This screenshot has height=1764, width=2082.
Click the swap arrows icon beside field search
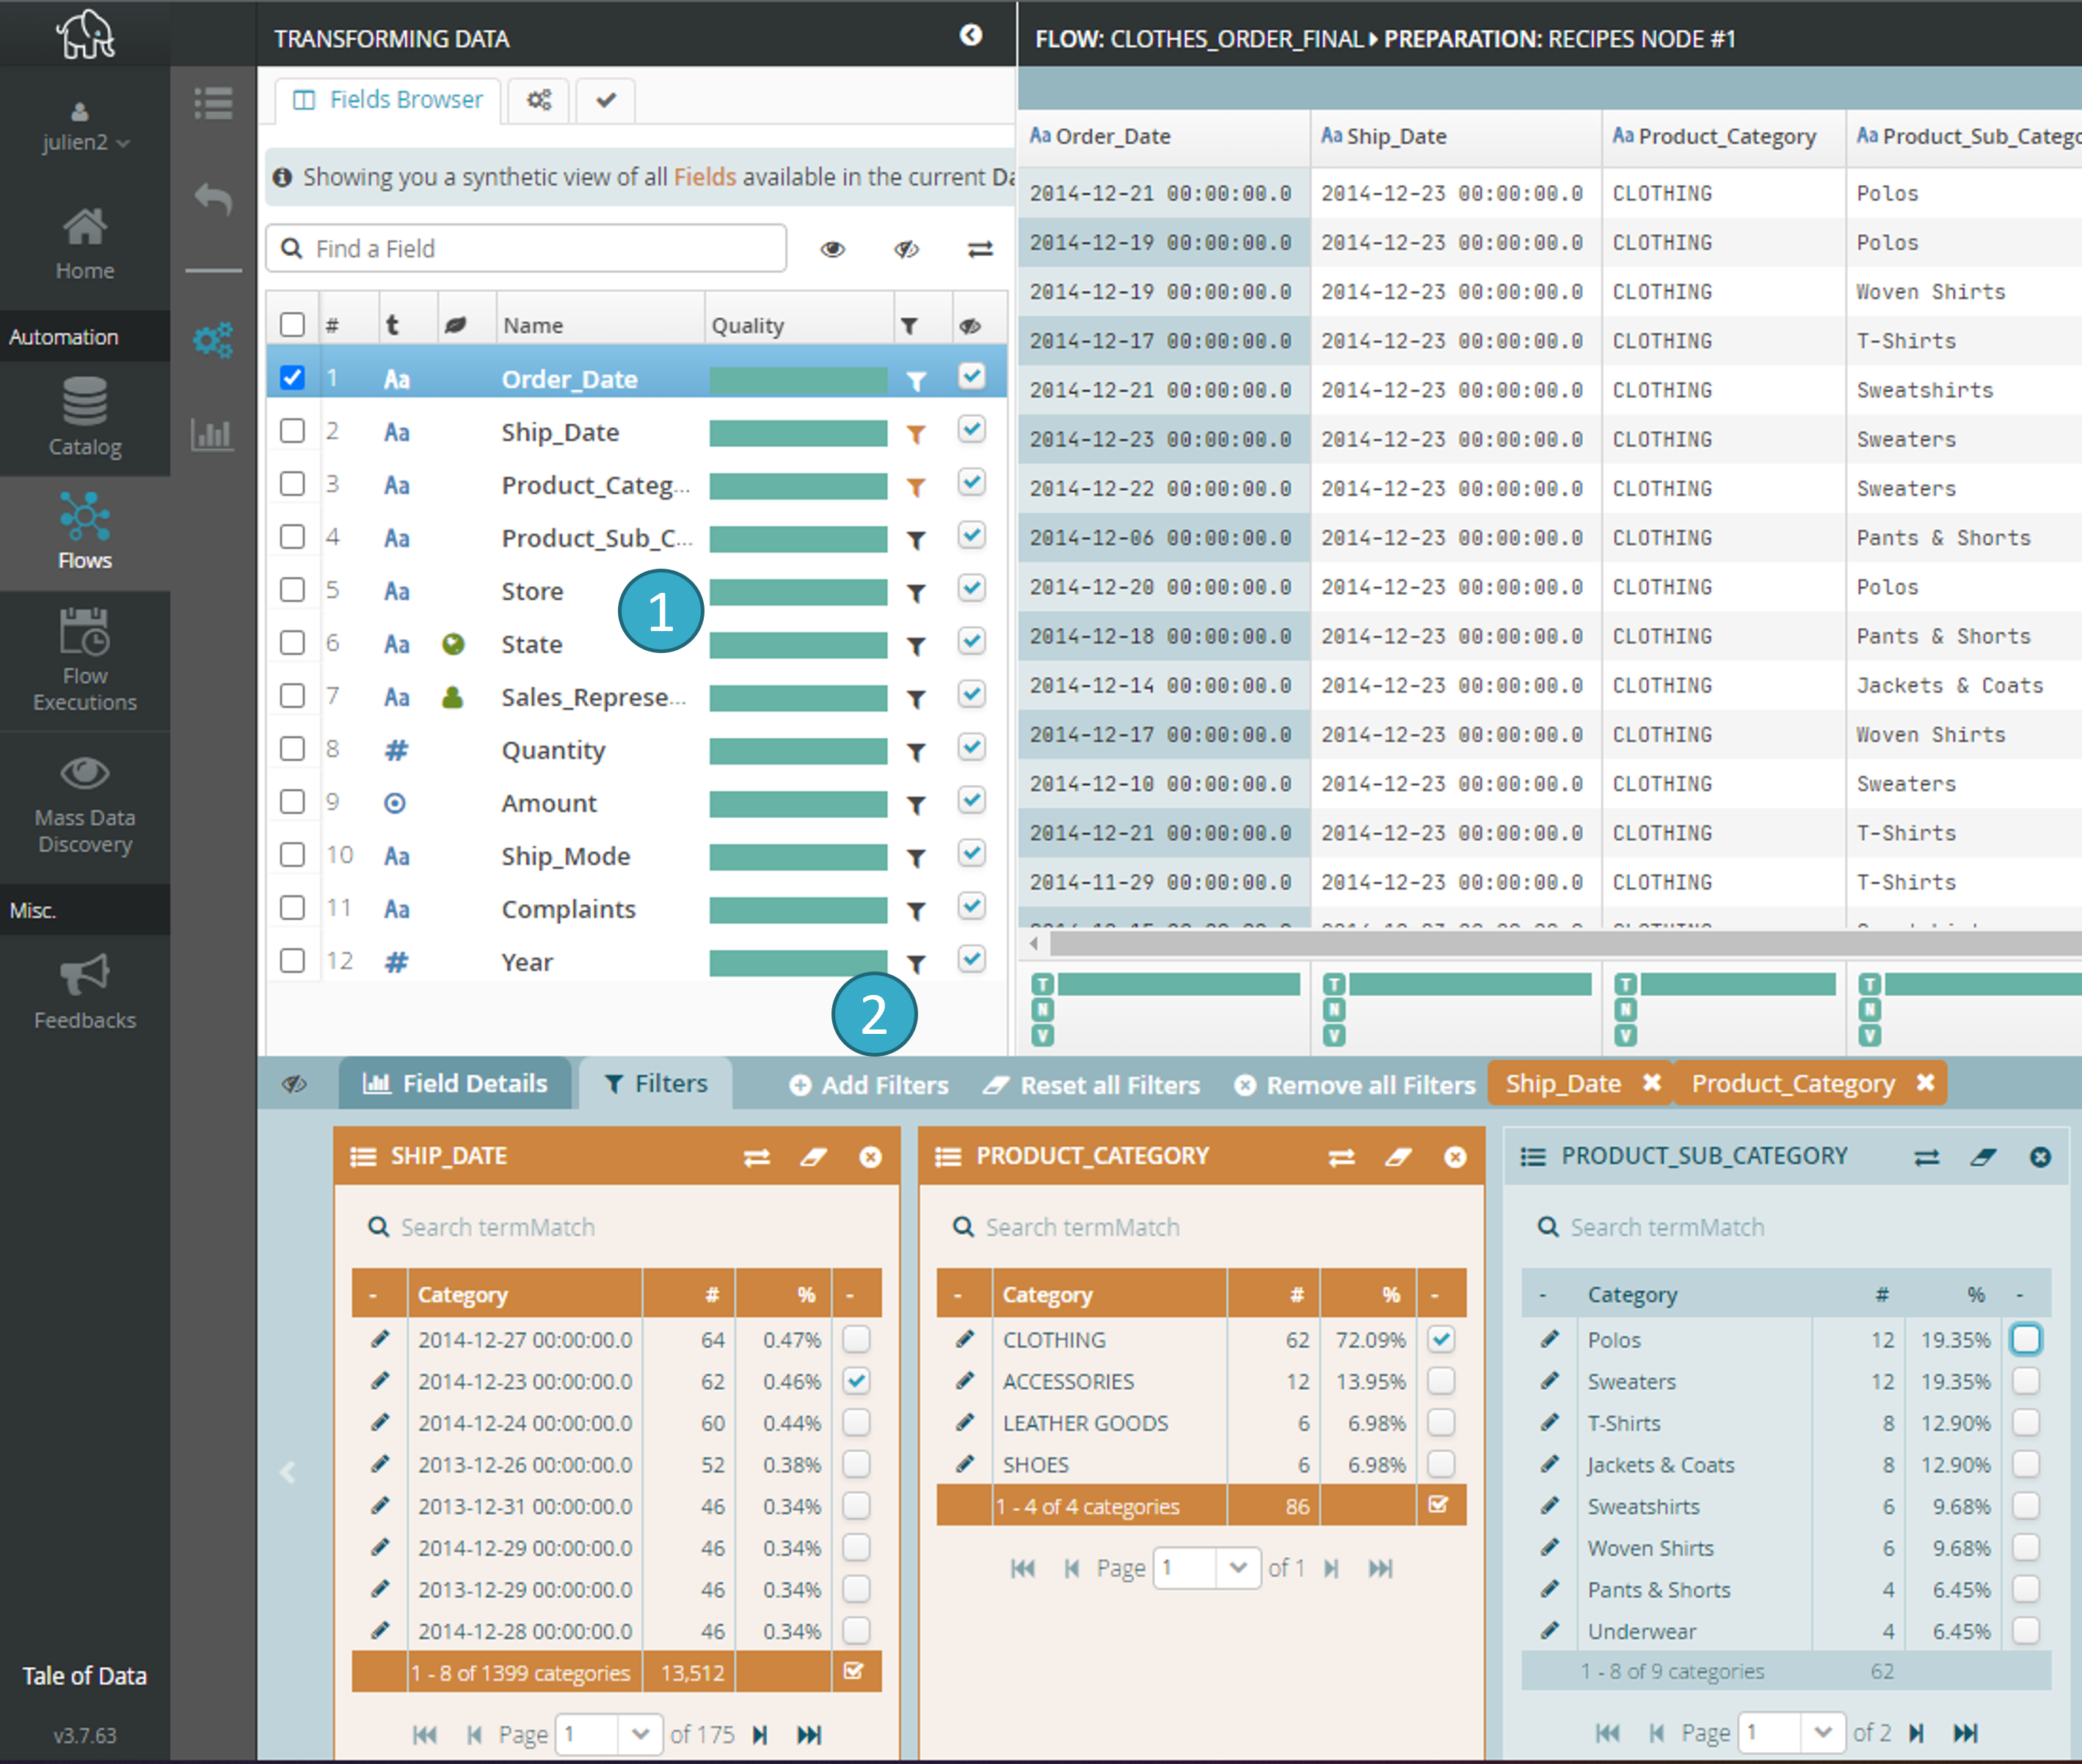tap(980, 249)
